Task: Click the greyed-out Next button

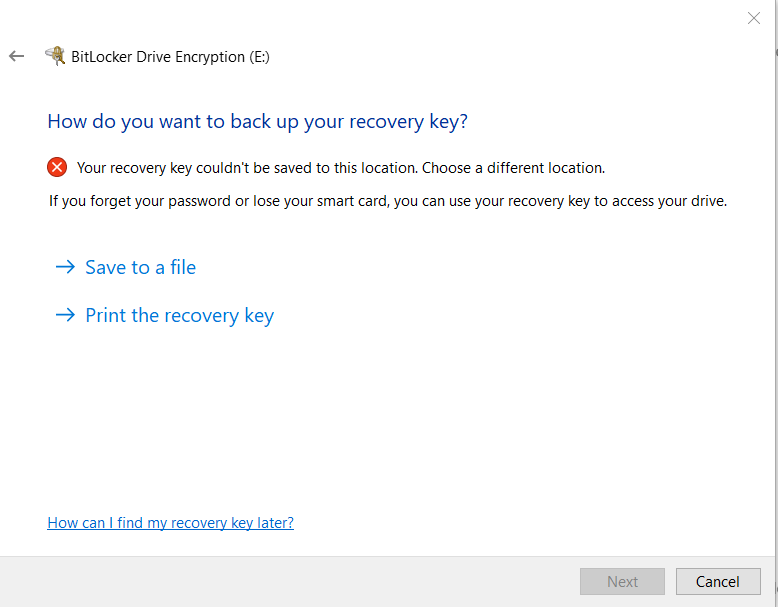Action: click(x=622, y=581)
